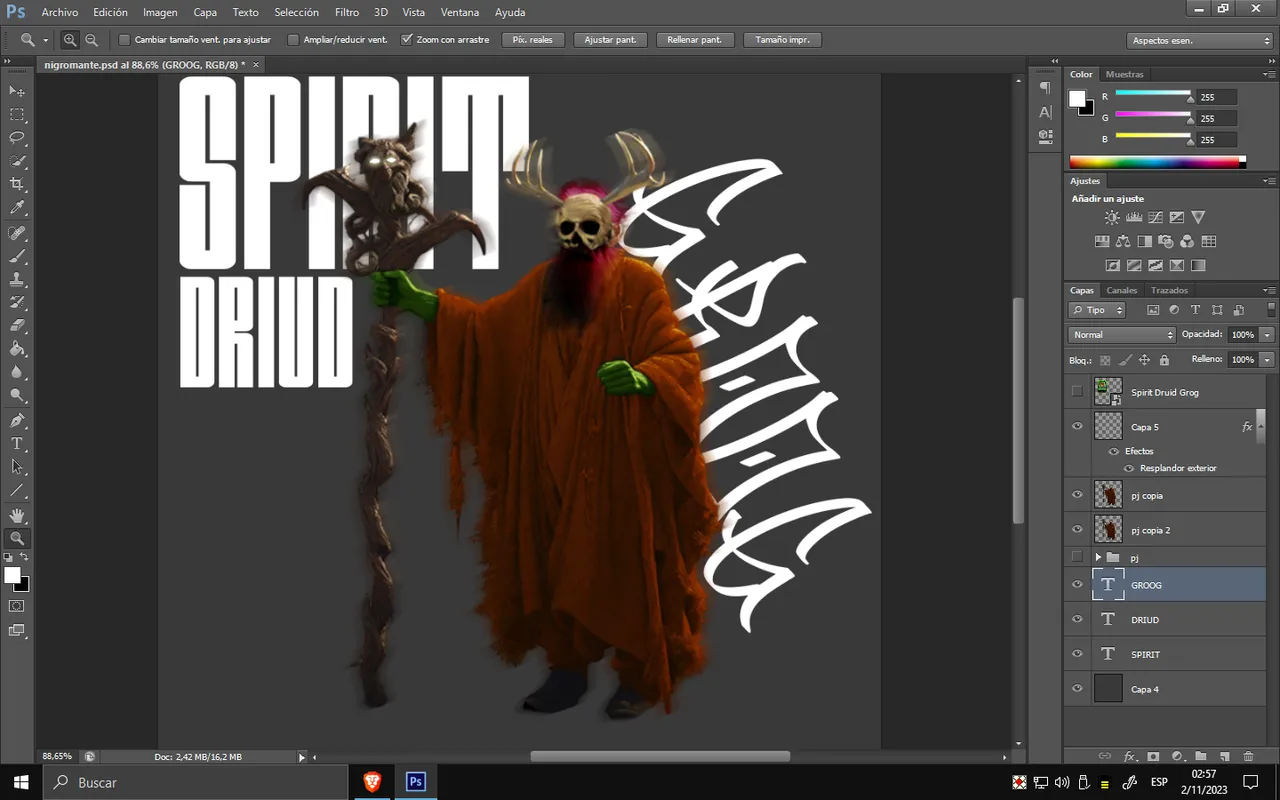The height and width of the screenshot is (800, 1280).
Task: Open the Ajustes panel flyout menu
Action: coord(1269,181)
